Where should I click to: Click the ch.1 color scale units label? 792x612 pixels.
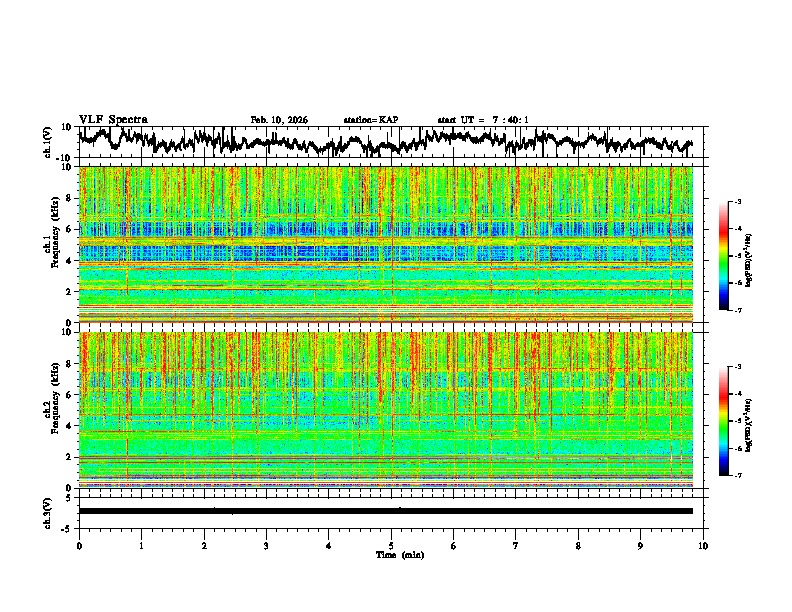(749, 260)
